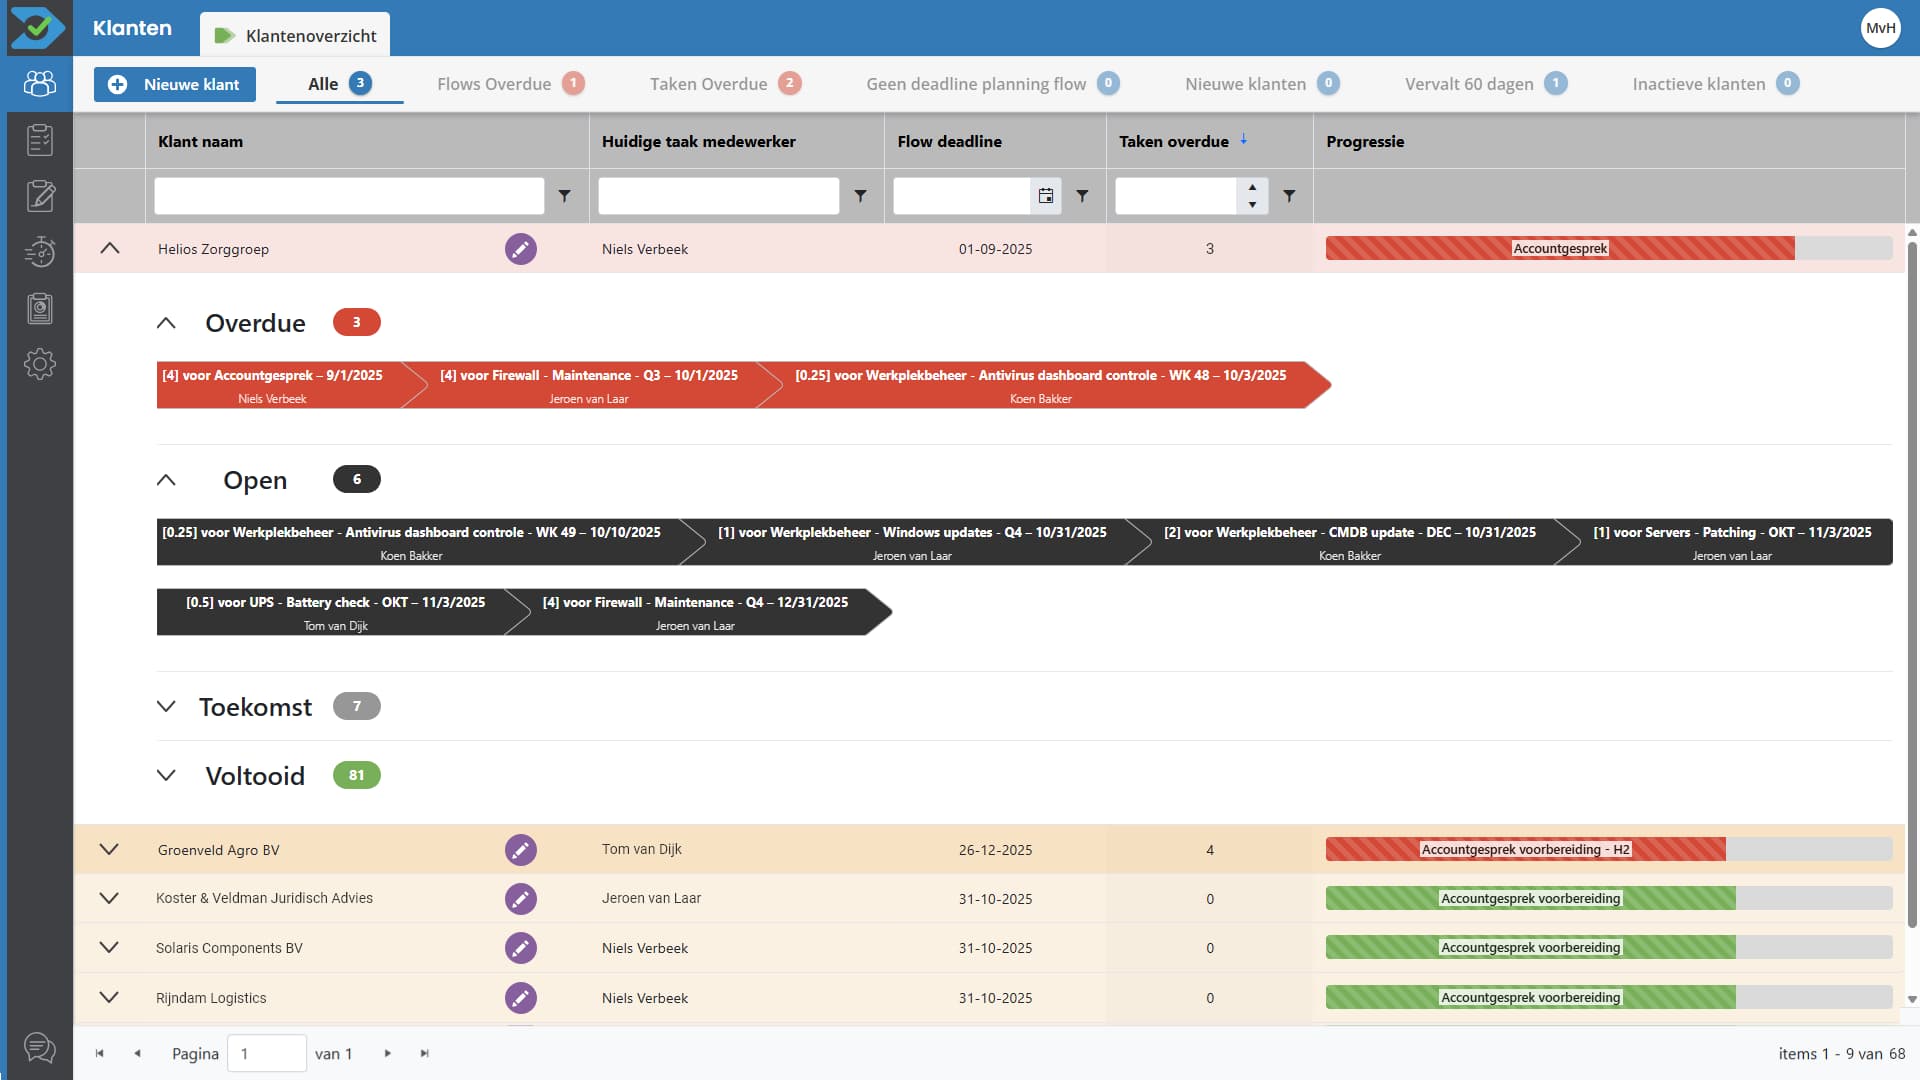1920x1080 pixels.
Task: Click edit pencil for Solaris Components BV
Action: pyautogui.click(x=520, y=948)
